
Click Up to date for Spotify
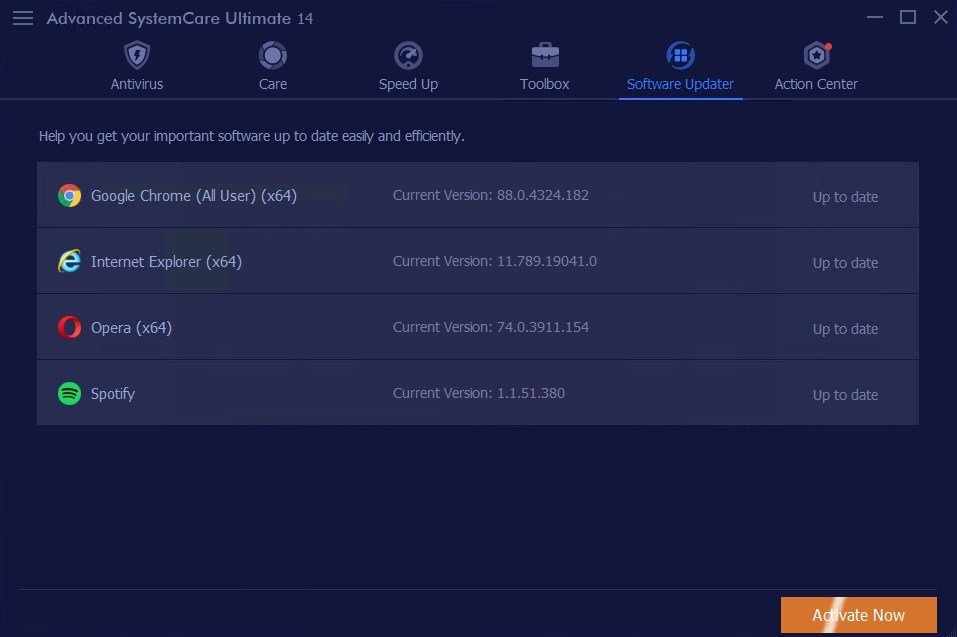(x=845, y=395)
